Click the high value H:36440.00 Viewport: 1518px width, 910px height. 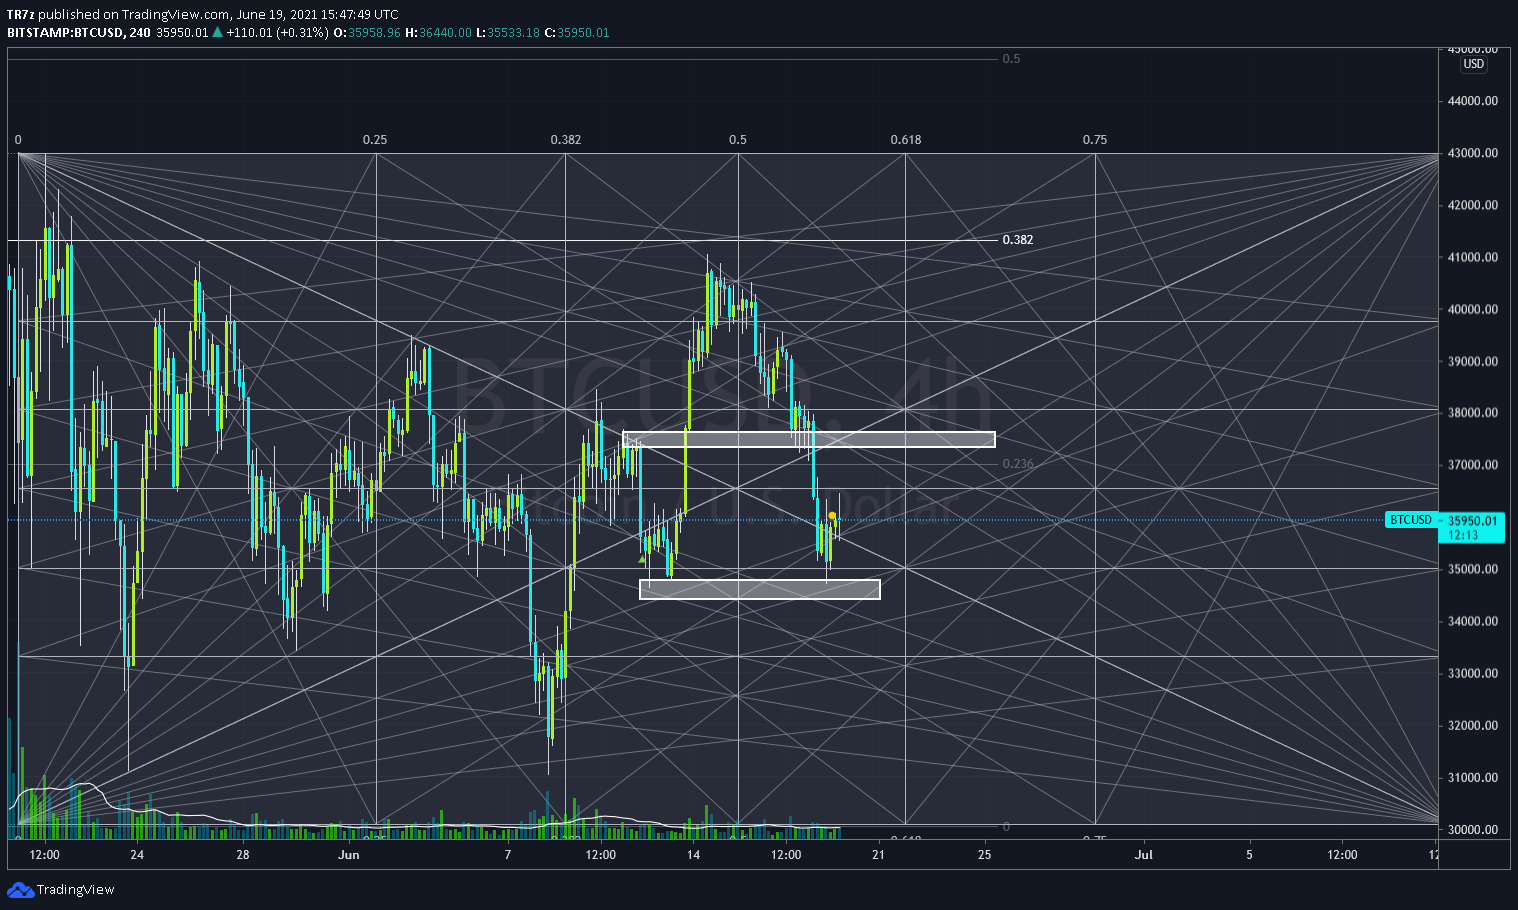click(438, 33)
